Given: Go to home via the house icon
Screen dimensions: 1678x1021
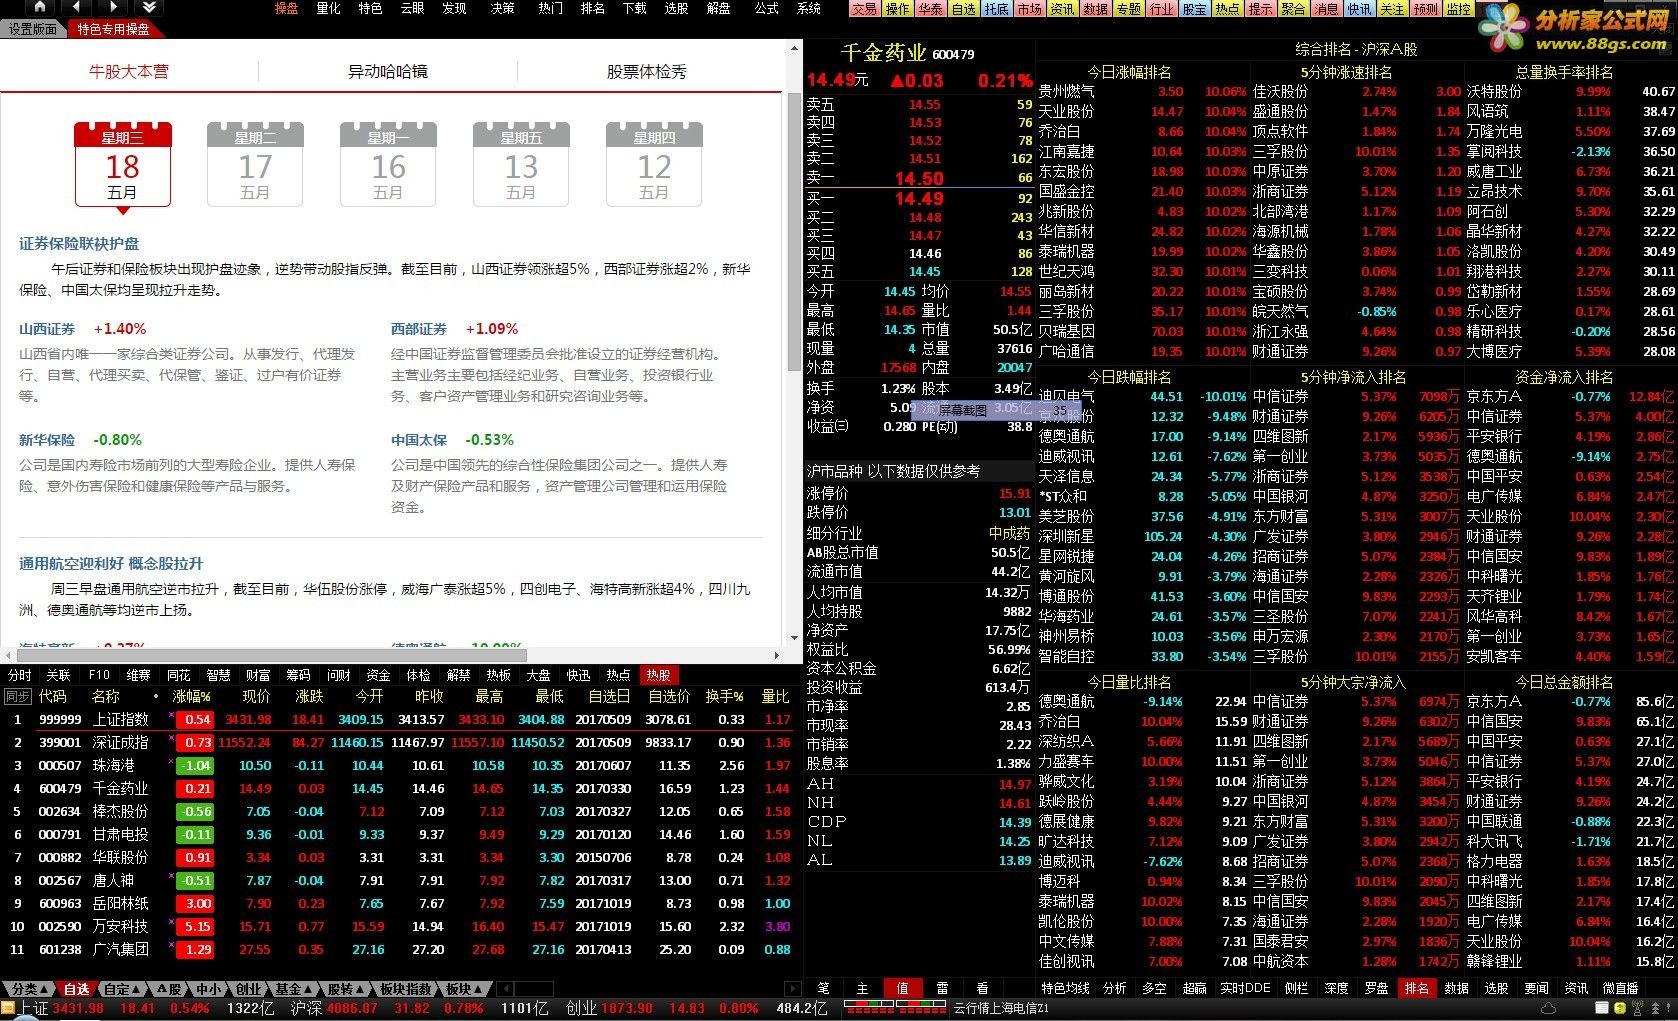Looking at the screenshot, I should 39,7.
